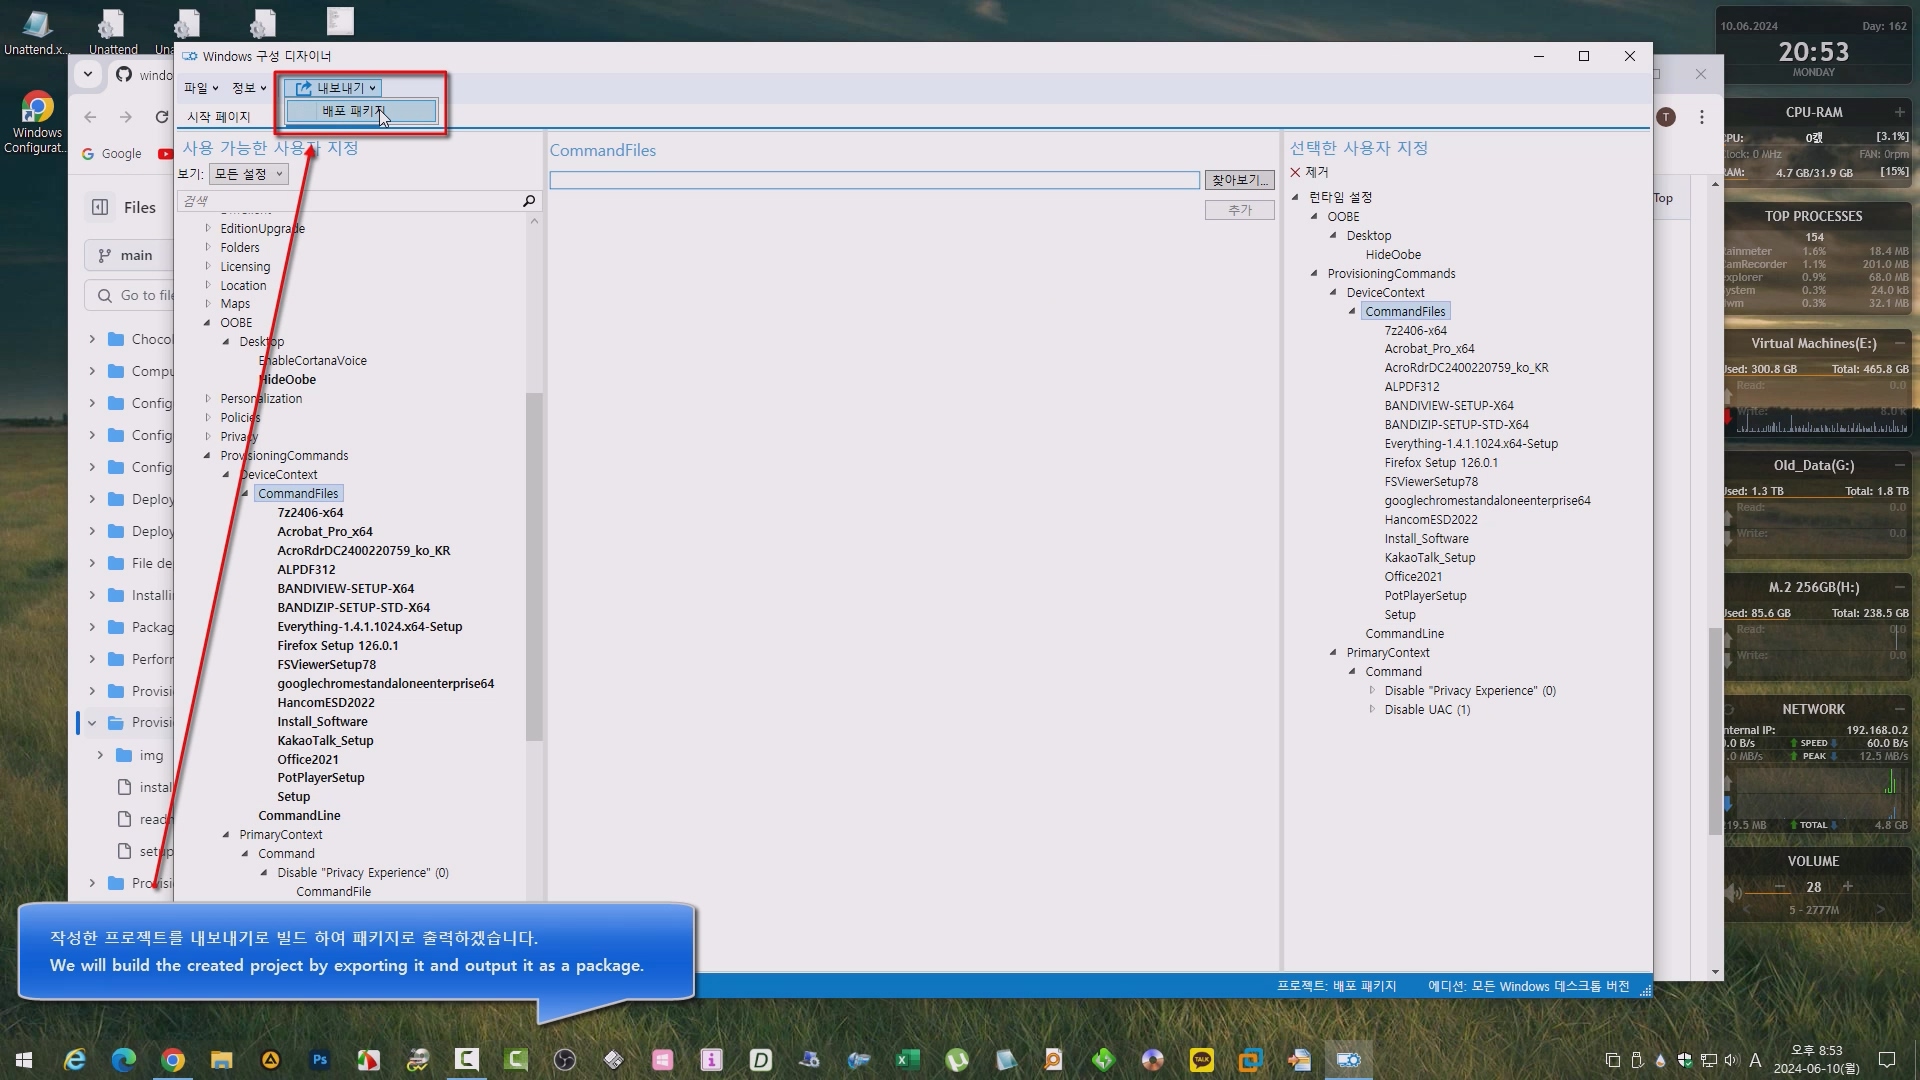This screenshot has height=1080, width=1920.
Task: Open Internet Explorer from taskbar
Action: click(x=75, y=1060)
